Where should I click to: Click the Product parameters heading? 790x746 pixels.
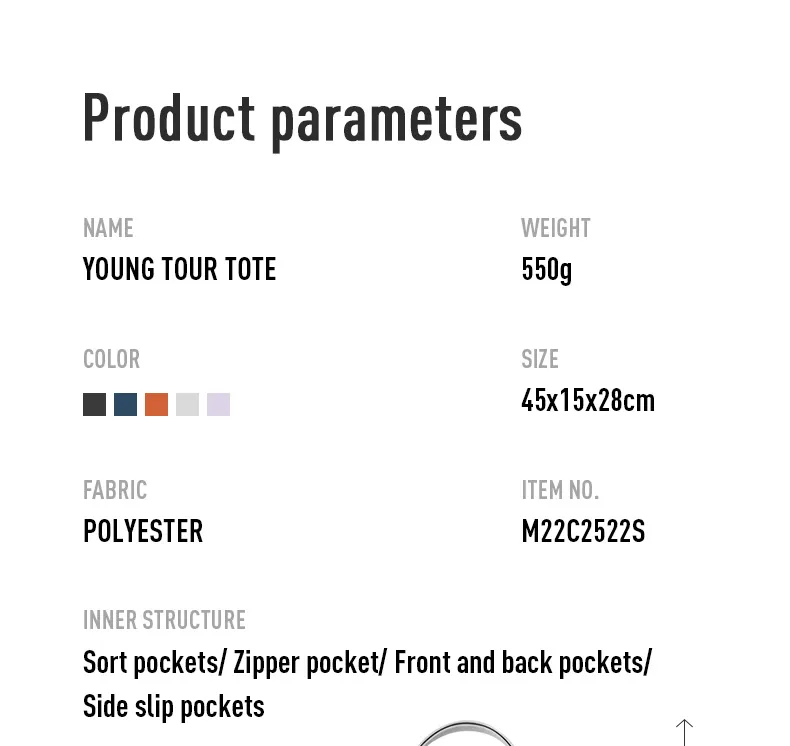point(302,121)
